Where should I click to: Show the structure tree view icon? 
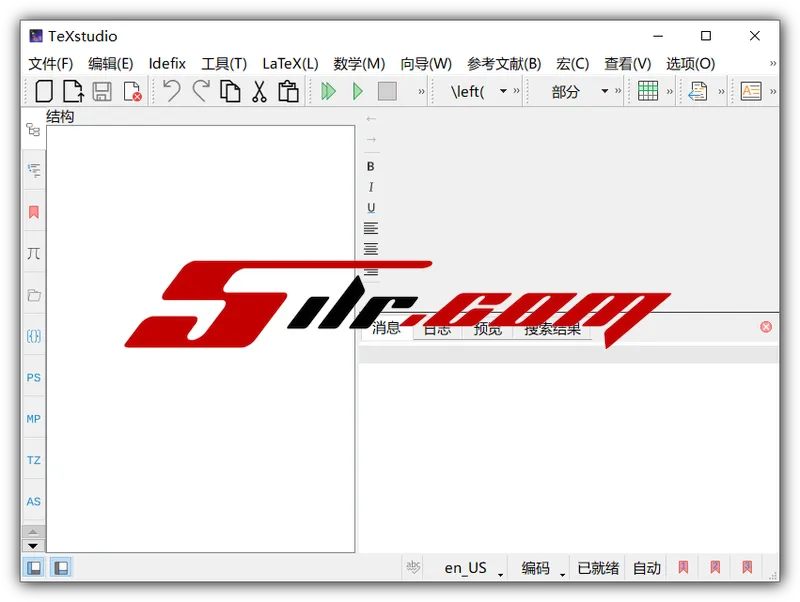pos(33,130)
